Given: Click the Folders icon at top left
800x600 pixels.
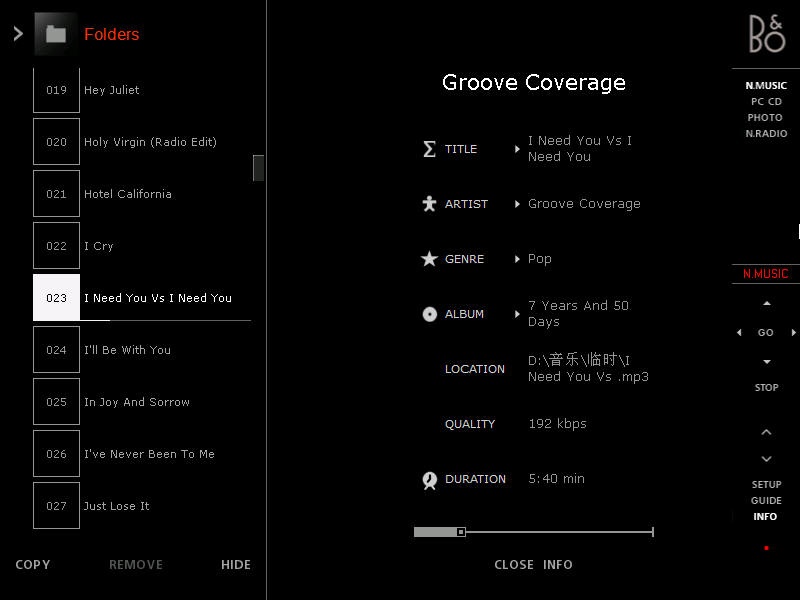Looking at the screenshot, I should point(56,34).
